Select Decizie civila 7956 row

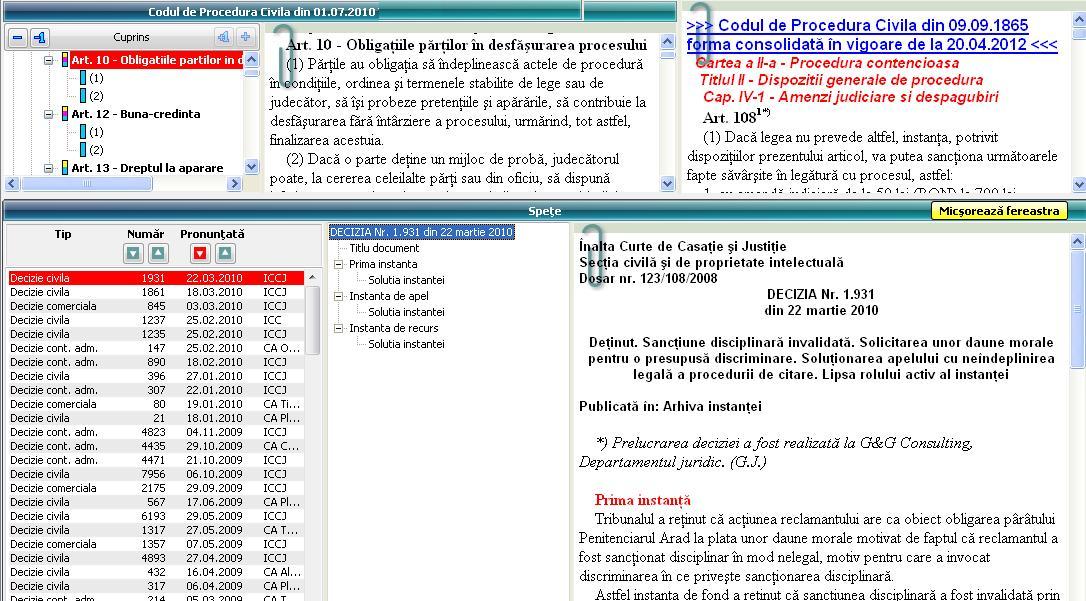[156, 474]
